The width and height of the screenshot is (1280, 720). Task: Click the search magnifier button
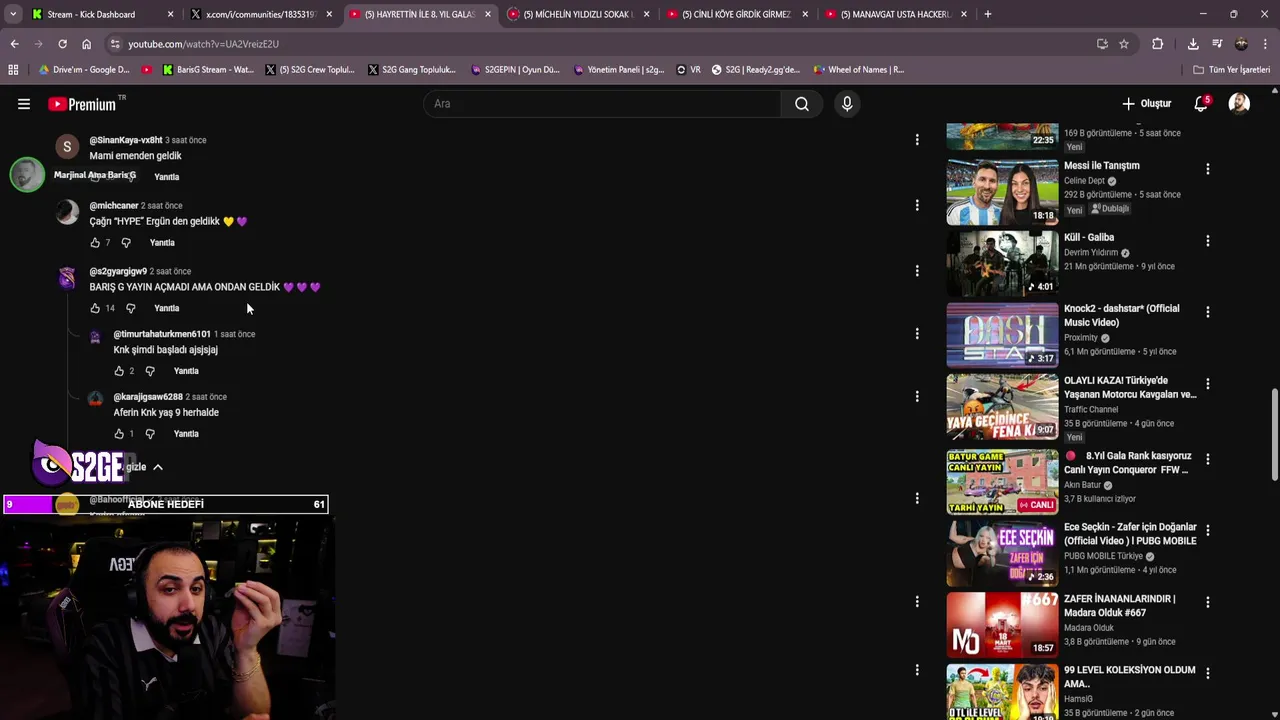tap(802, 104)
